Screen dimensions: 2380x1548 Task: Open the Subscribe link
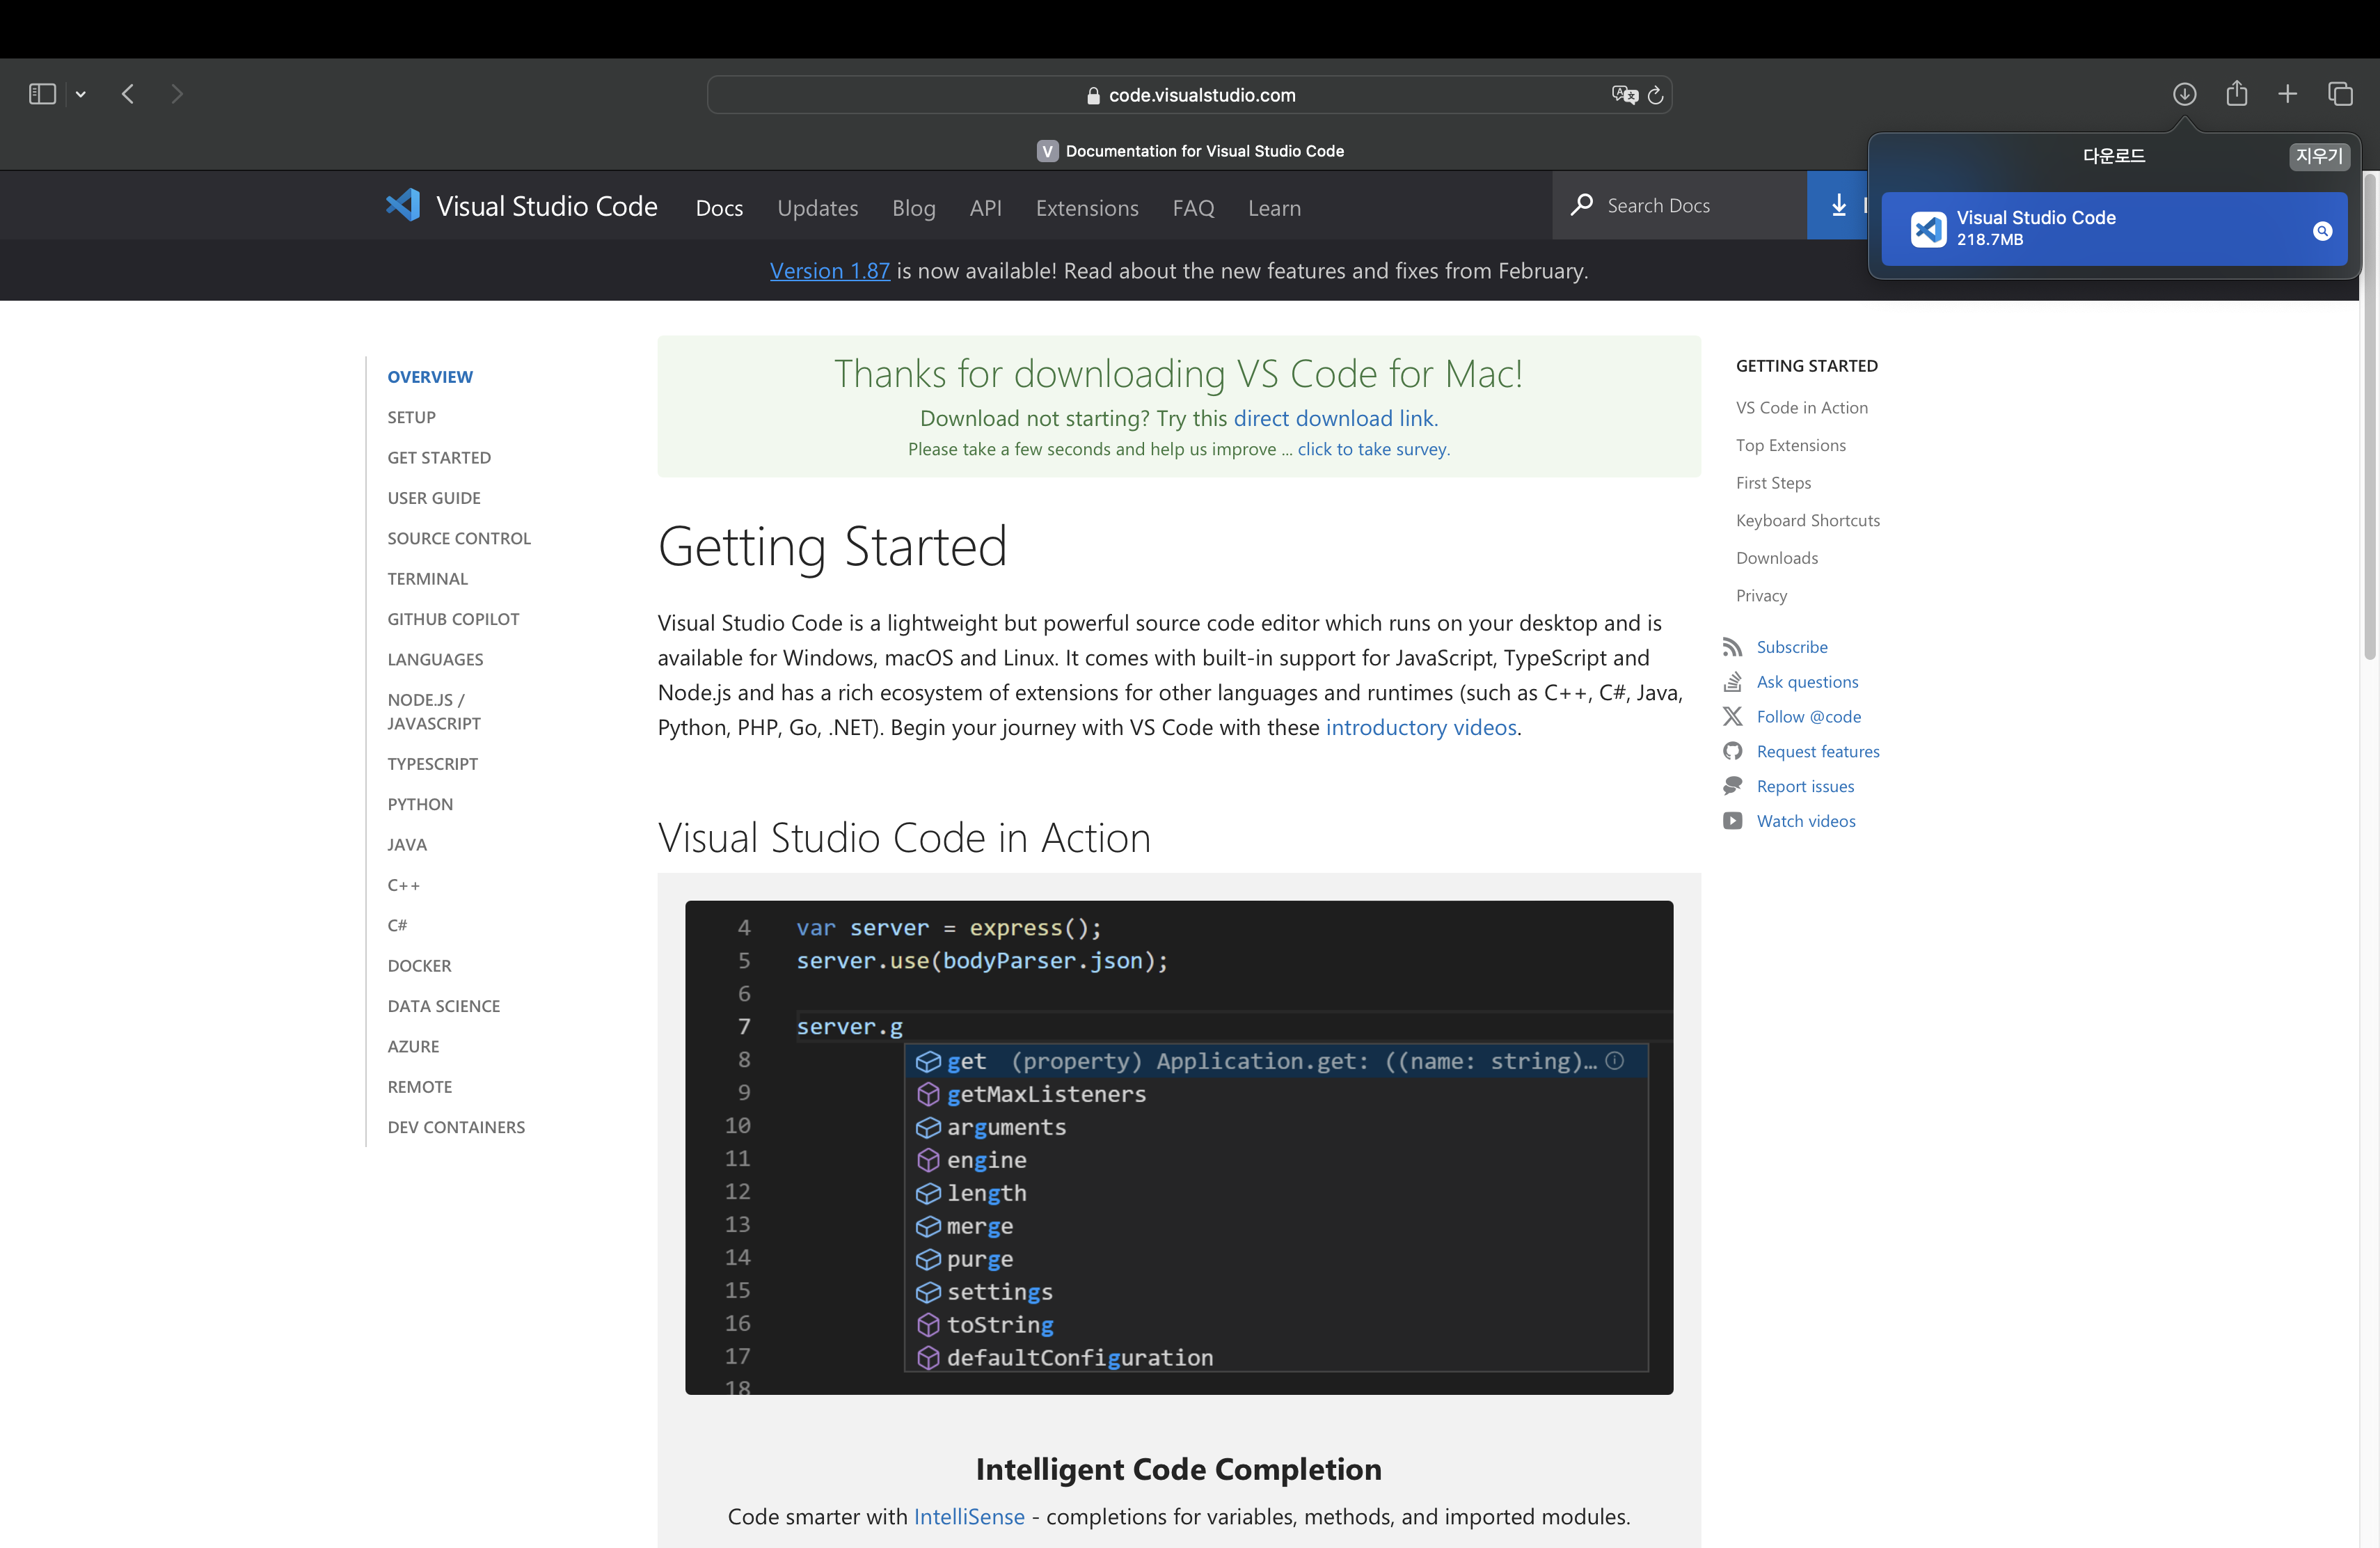click(x=1791, y=647)
